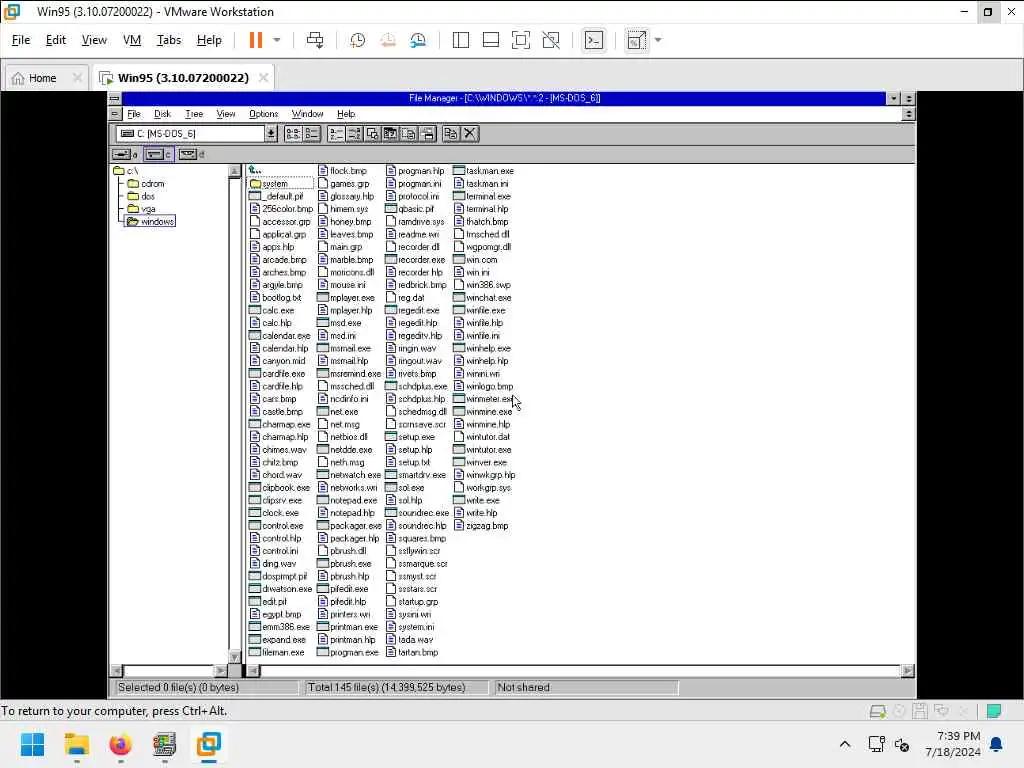This screenshot has height=768, width=1024.
Task: Take a snapshot of this virtual machine
Action: (357, 40)
